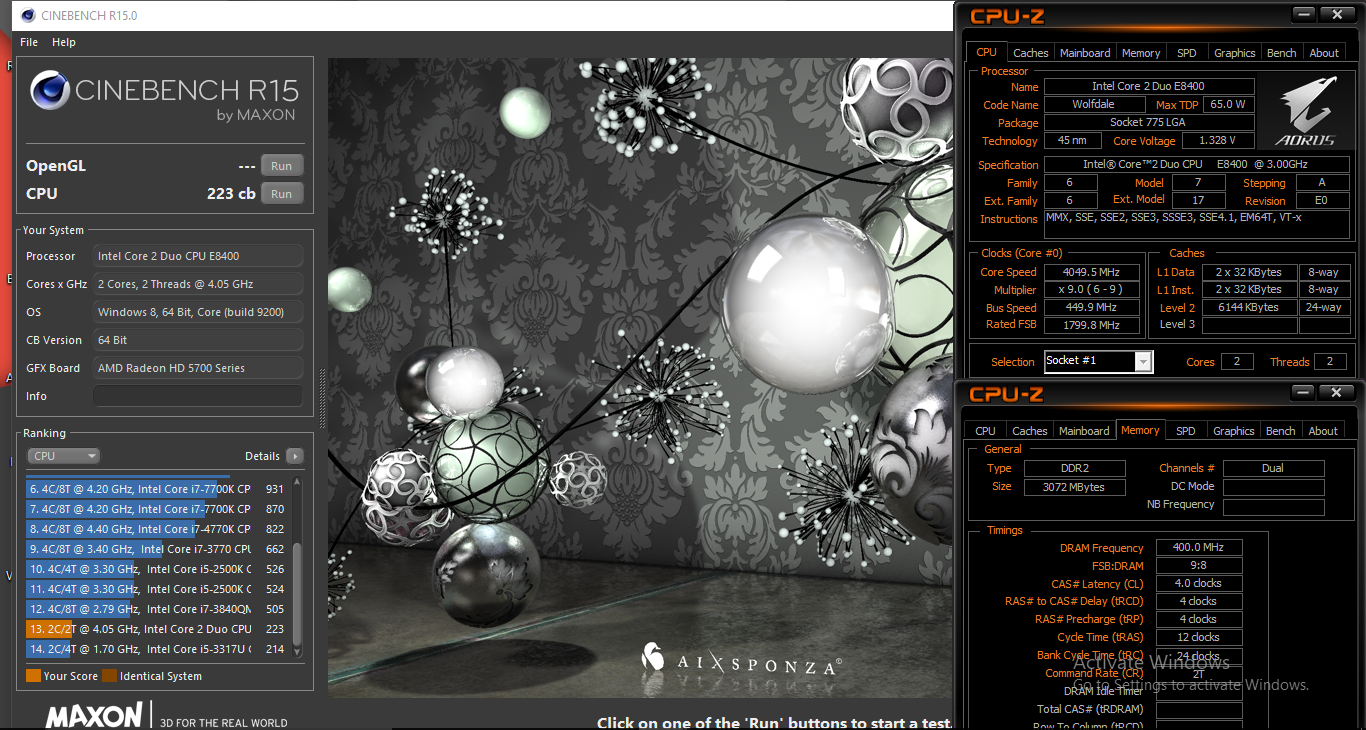Click CAS# Latency value 4.0 clocks
Screen dimensions: 1366x730
[1199, 584]
